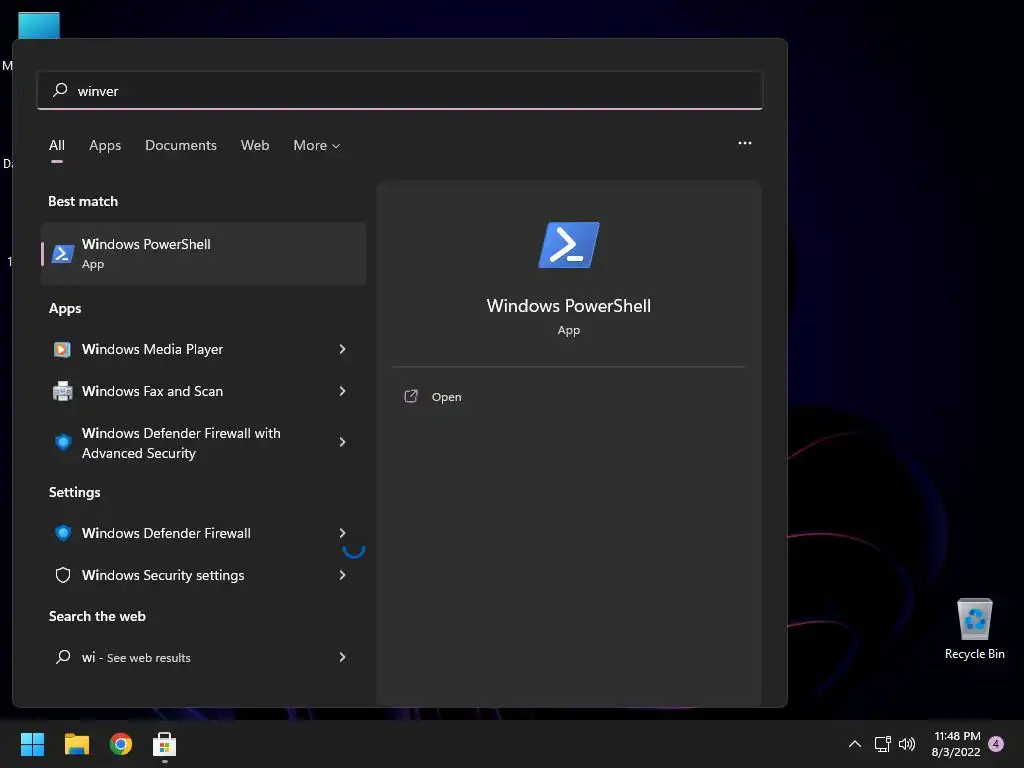1024x768 pixels.
Task: Click the Windows Security settings shield icon
Action: 63,575
